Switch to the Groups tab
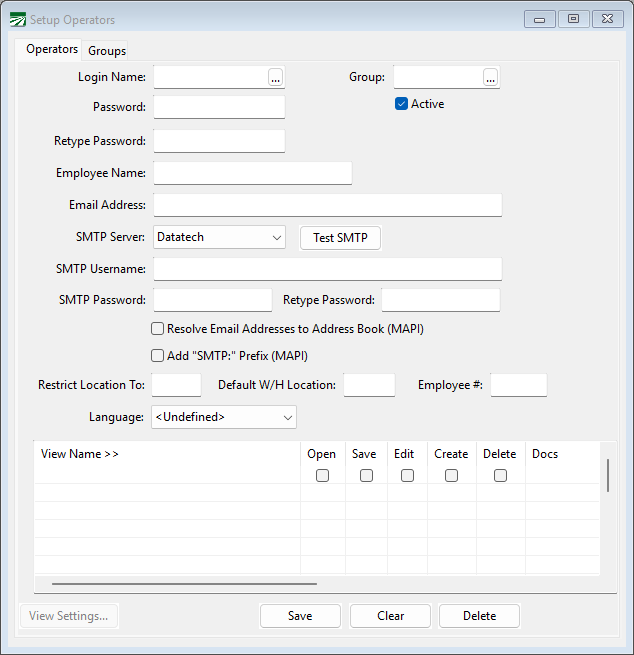 pos(107,50)
